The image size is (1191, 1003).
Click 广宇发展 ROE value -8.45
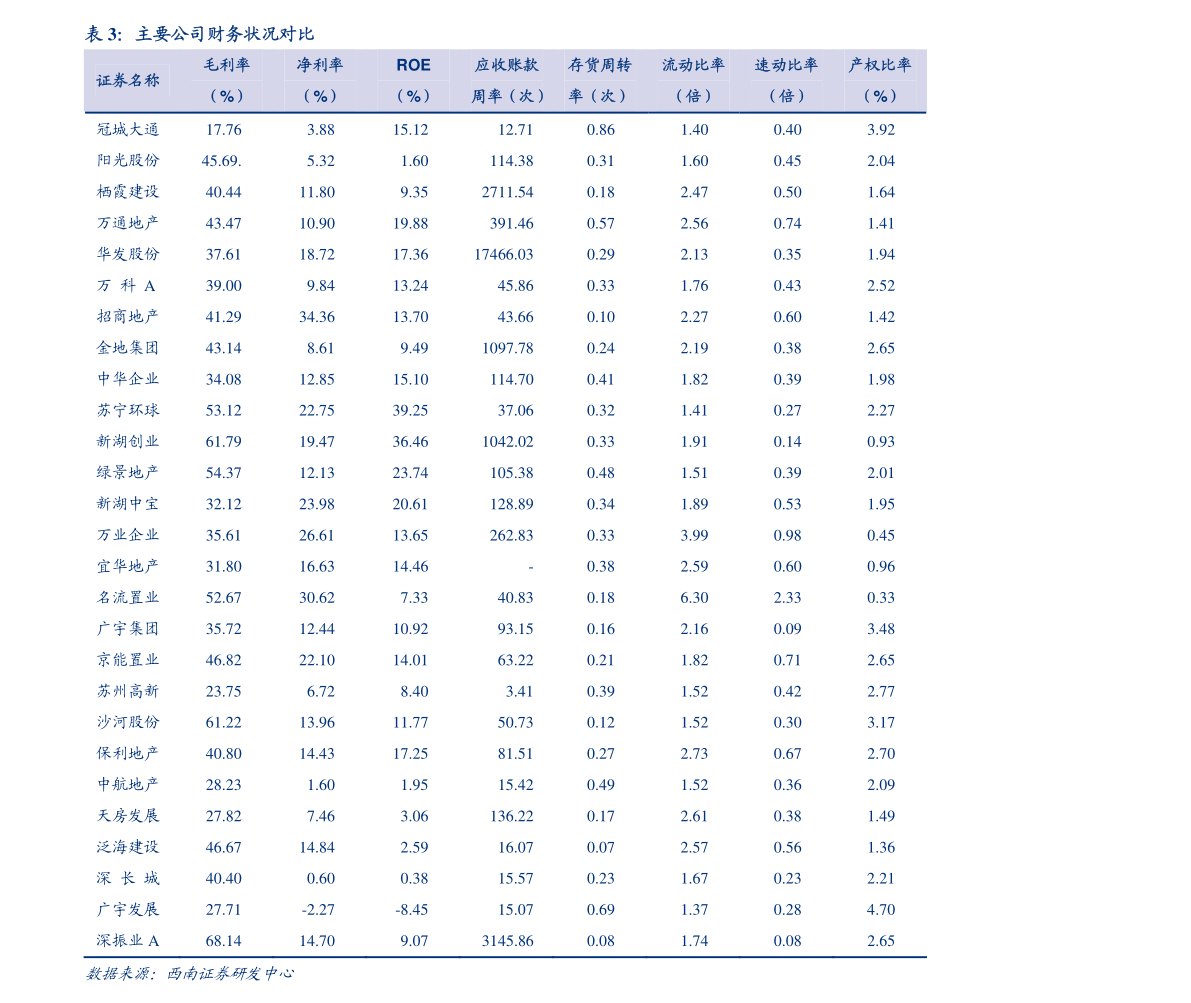tap(411, 910)
